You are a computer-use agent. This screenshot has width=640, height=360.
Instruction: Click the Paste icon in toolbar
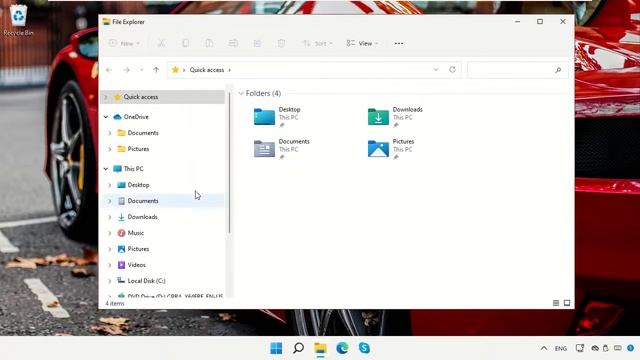click(x=209, y=43)
